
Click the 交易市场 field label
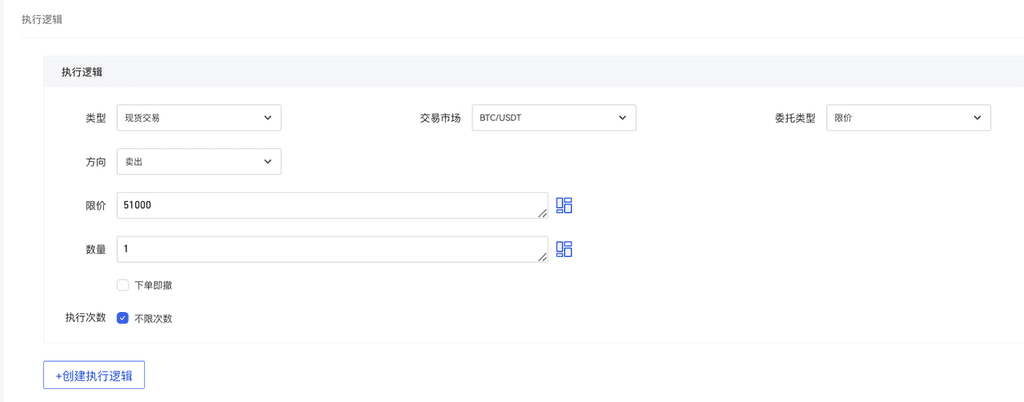[440, 118]
